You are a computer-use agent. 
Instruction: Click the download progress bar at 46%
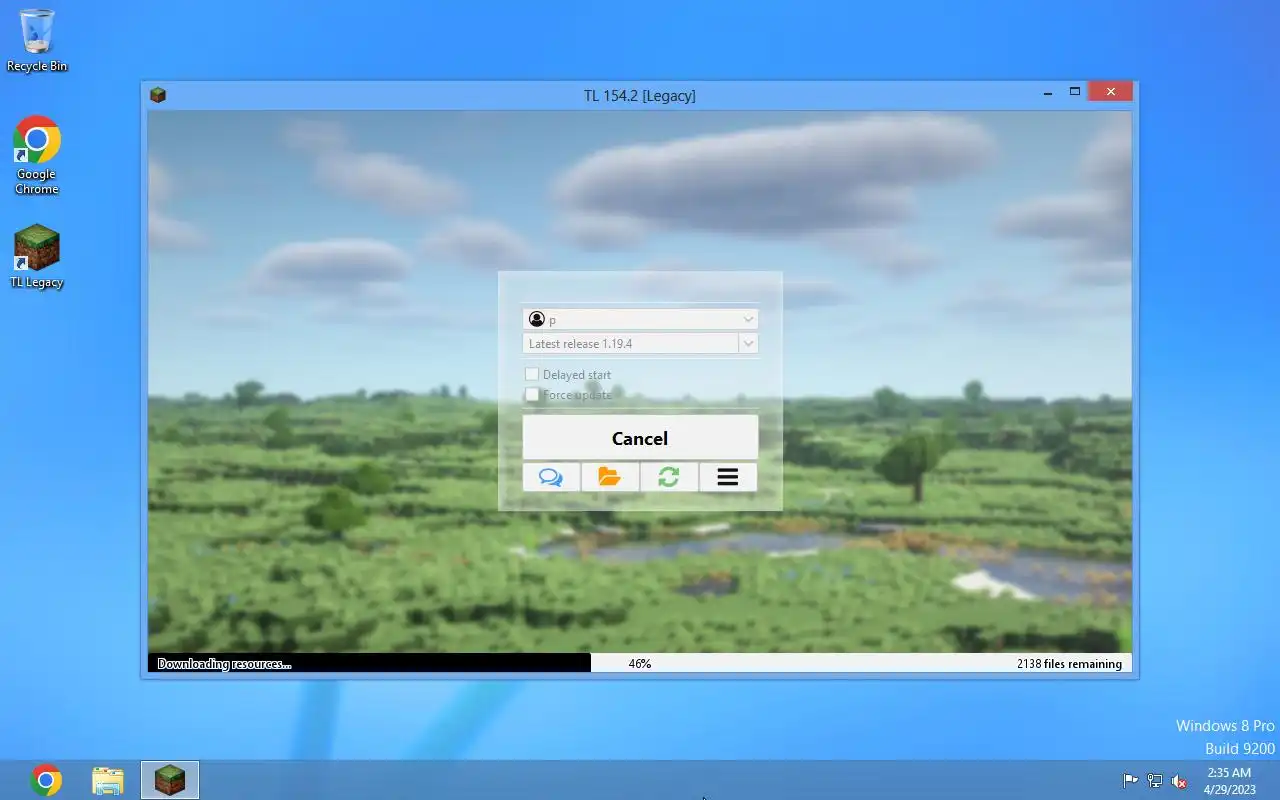(x=640, y=663)
